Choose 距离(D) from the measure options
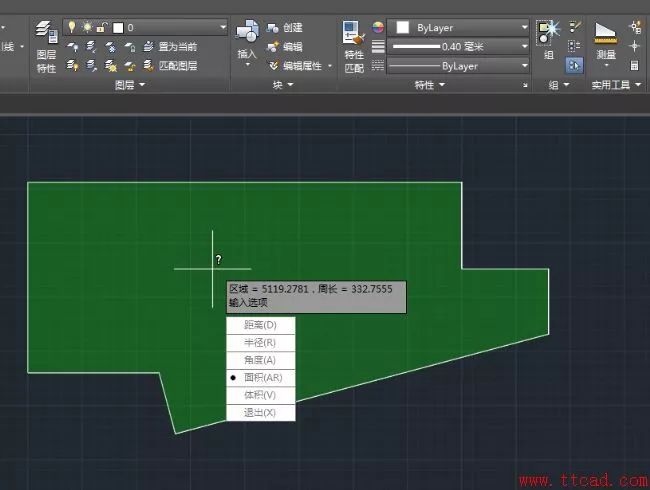This screenshot has width=650, height=490. tap(260, 325)
